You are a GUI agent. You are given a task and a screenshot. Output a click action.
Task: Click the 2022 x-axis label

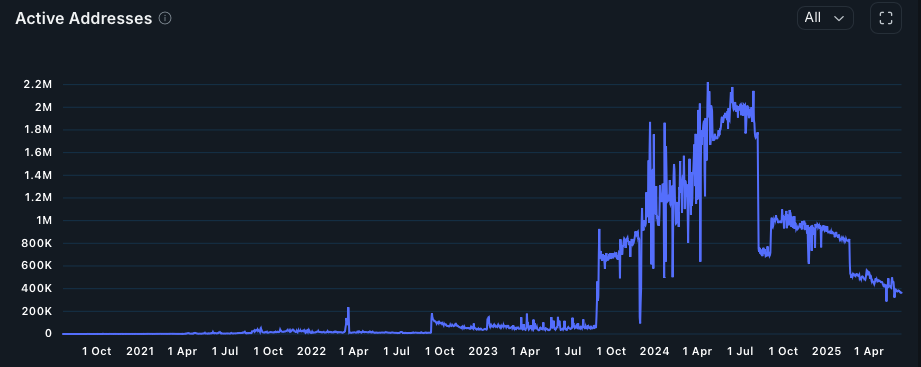pos(311,352)
